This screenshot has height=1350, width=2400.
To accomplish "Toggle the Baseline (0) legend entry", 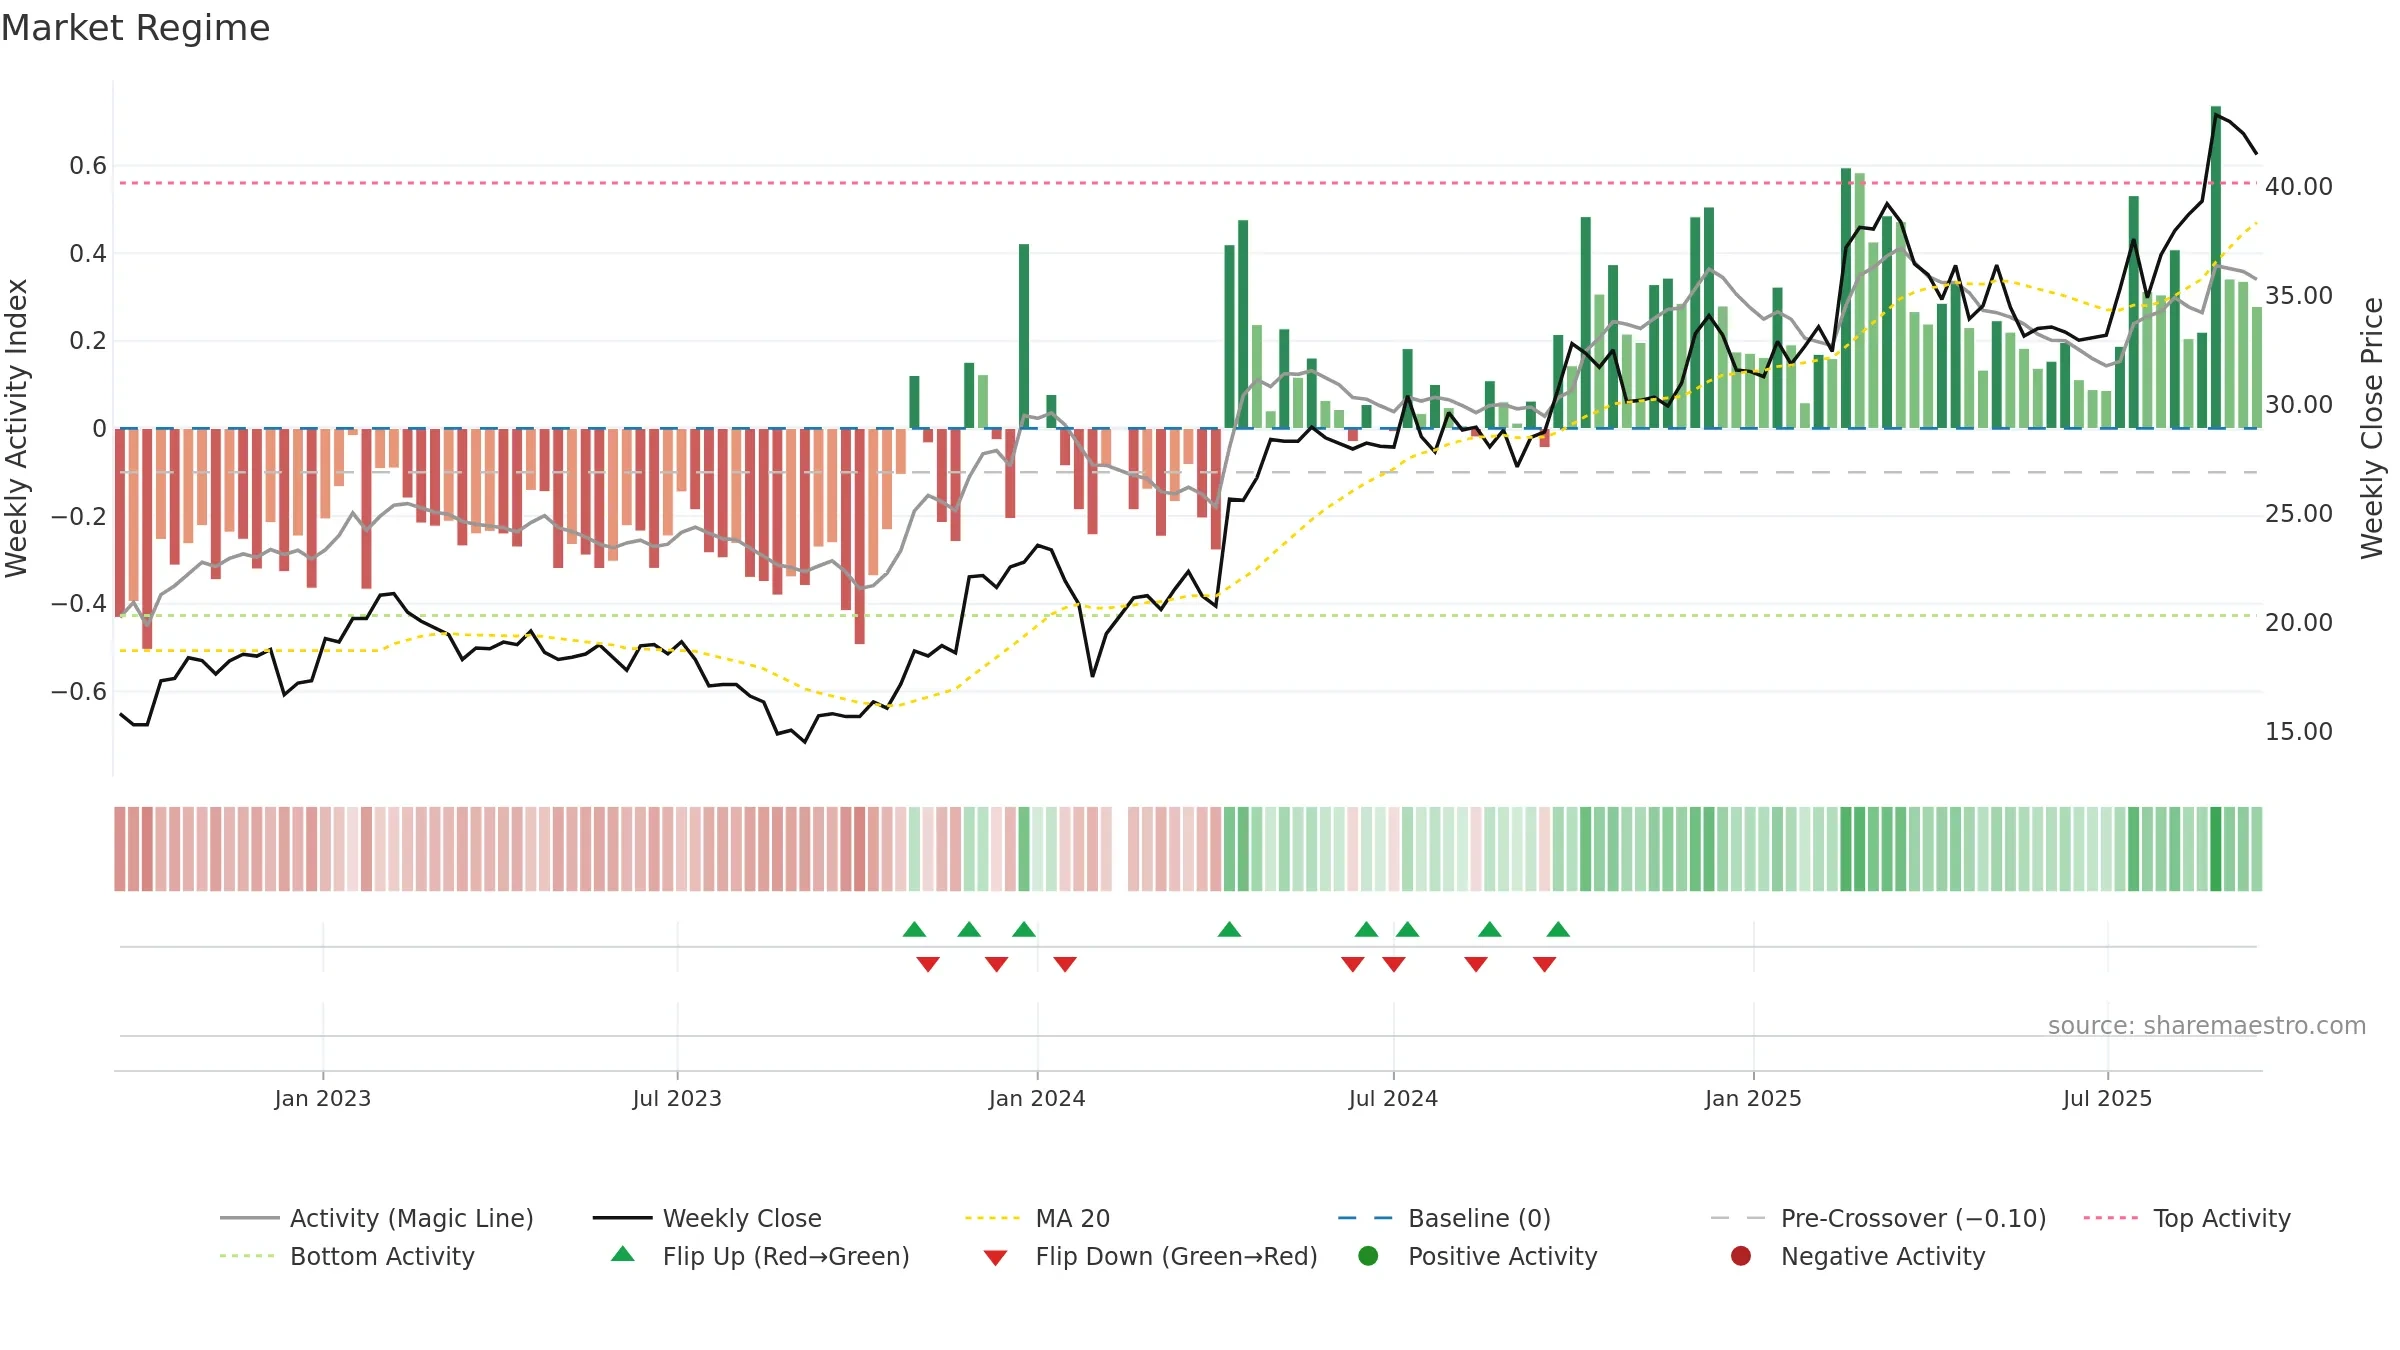I will click(1444, 1218).
